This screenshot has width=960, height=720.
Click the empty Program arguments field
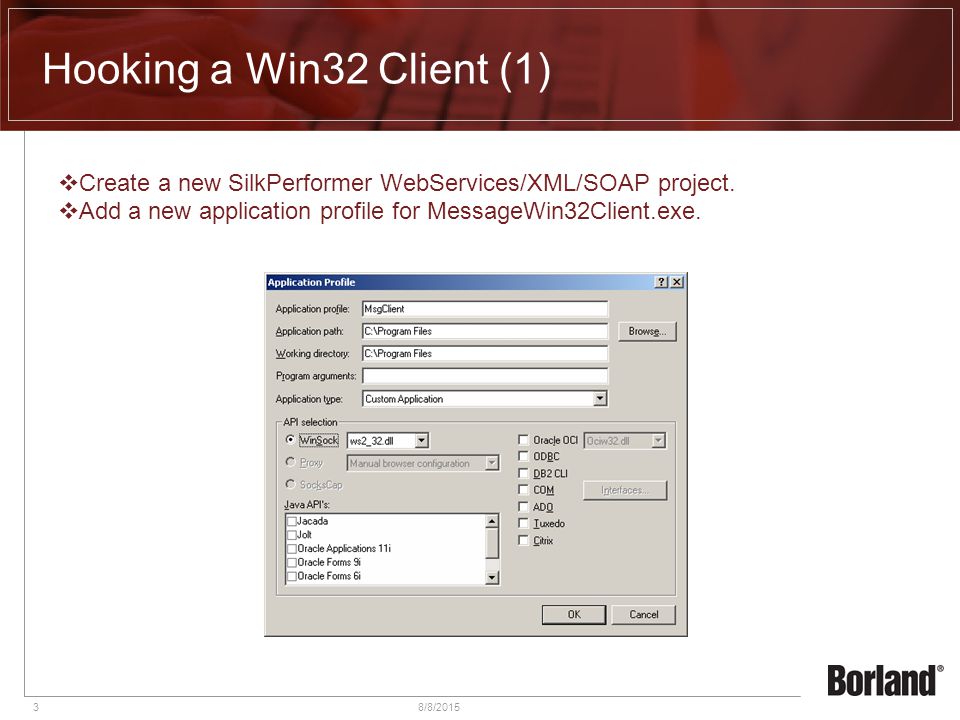point(485,376)
